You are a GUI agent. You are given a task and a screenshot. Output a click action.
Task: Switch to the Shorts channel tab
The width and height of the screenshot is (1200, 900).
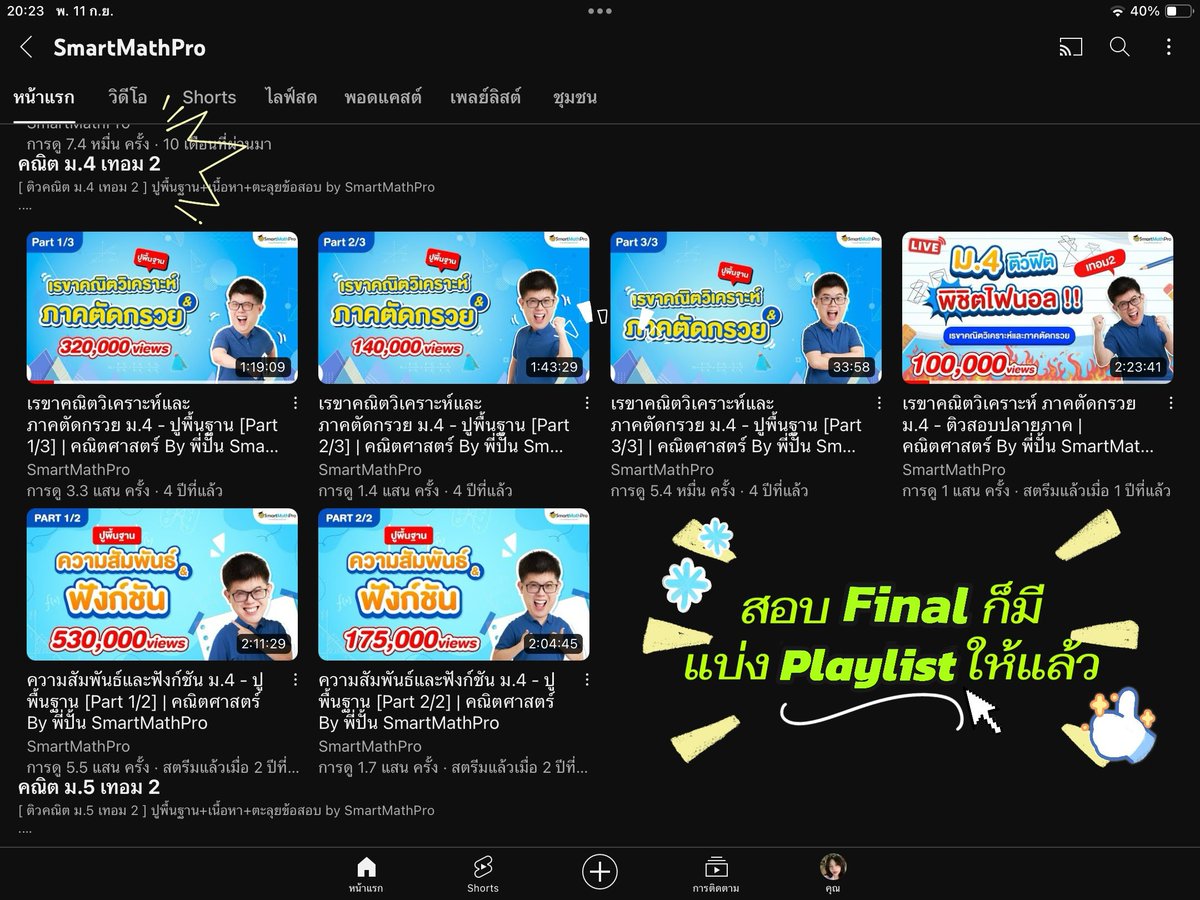pyautogui.click(x=209, y=97)
